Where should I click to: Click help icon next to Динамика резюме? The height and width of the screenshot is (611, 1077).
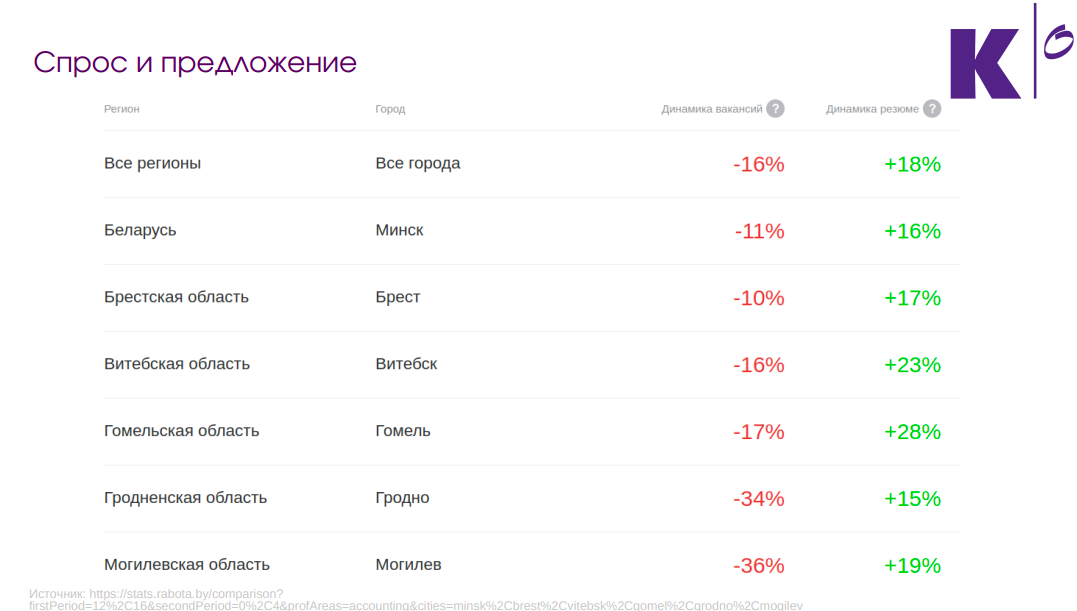(931, 108)
